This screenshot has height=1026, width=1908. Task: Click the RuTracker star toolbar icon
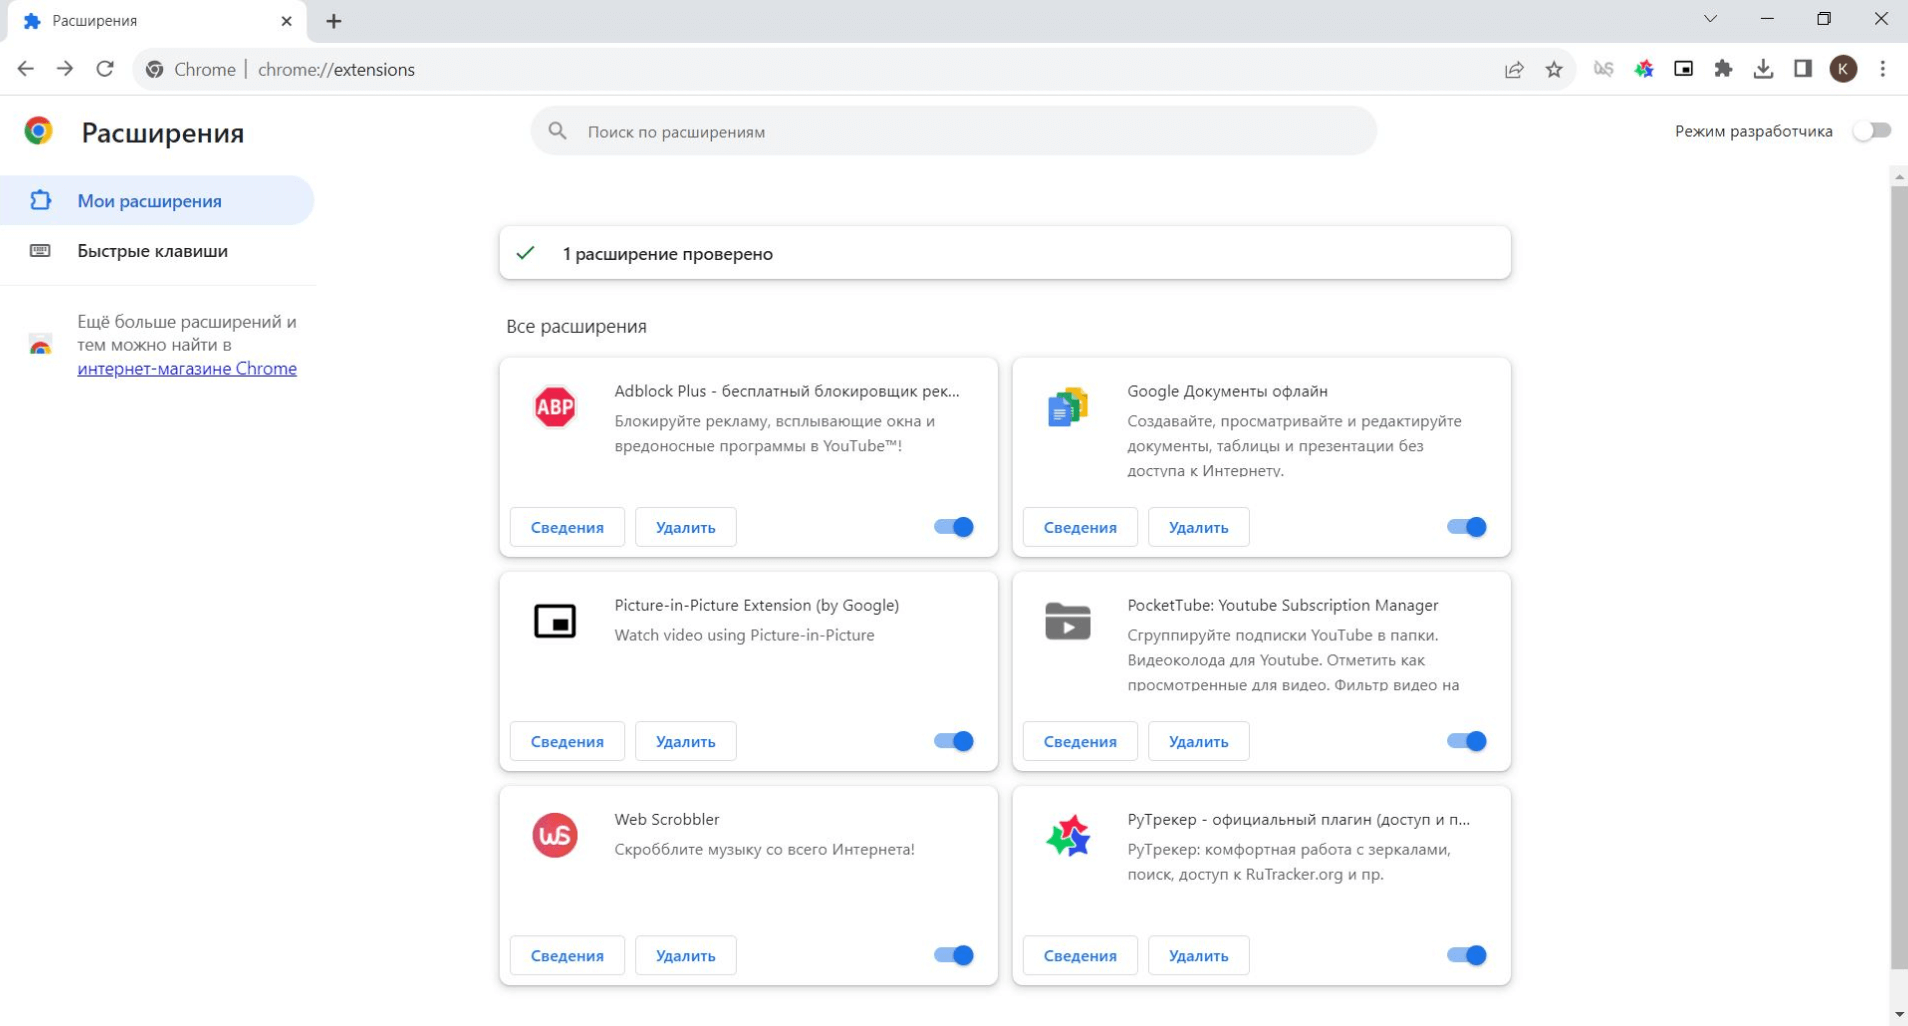[x=1644, y=69]
